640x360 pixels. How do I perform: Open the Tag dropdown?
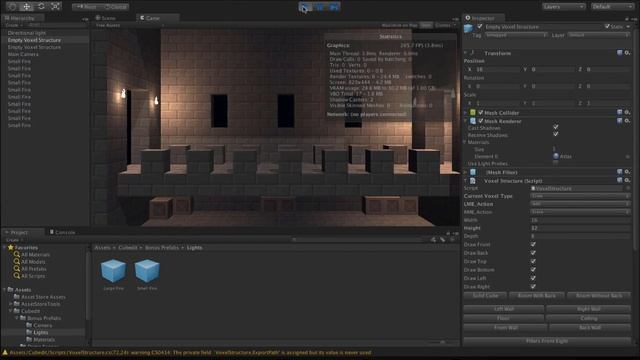pos(516,35)
